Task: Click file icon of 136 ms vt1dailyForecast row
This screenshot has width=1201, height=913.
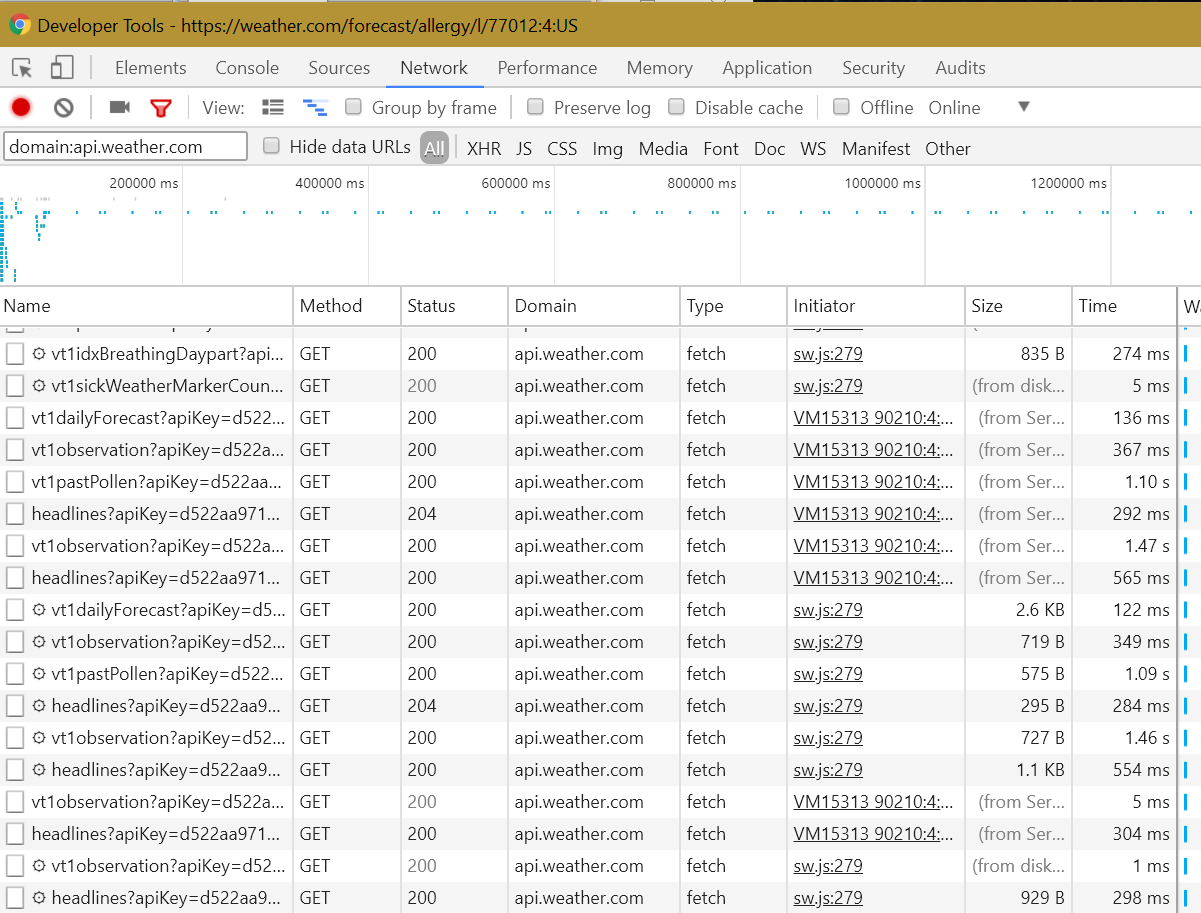Action: tap(15, 418)
